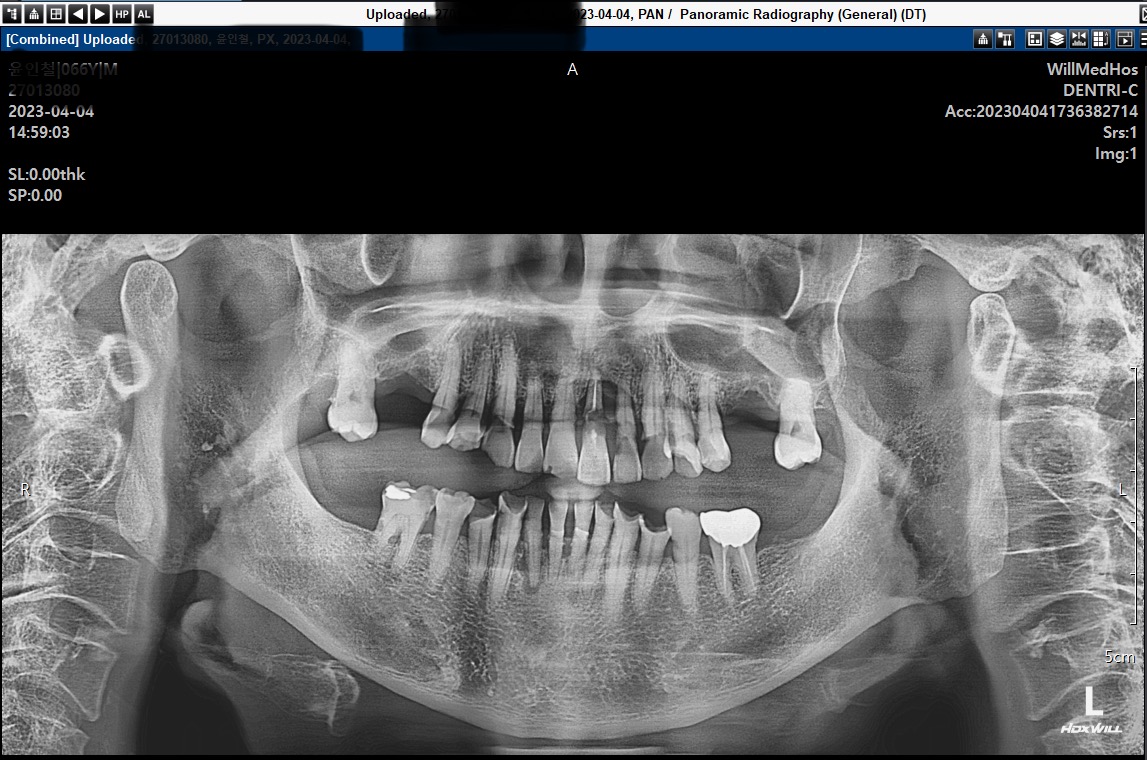
Task: Open the tile layout selector in blue bar
Action: 1035,39
